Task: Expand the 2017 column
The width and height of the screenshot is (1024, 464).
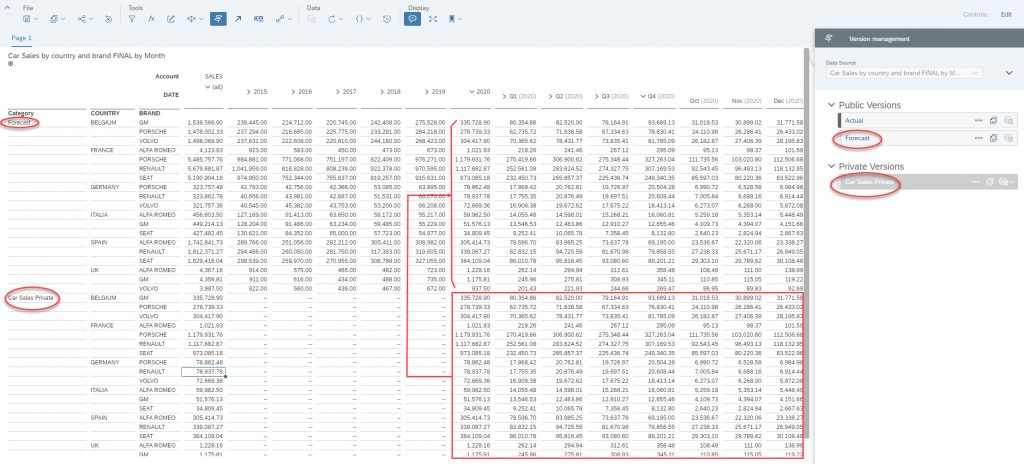Action: click(x=338, y=92)
